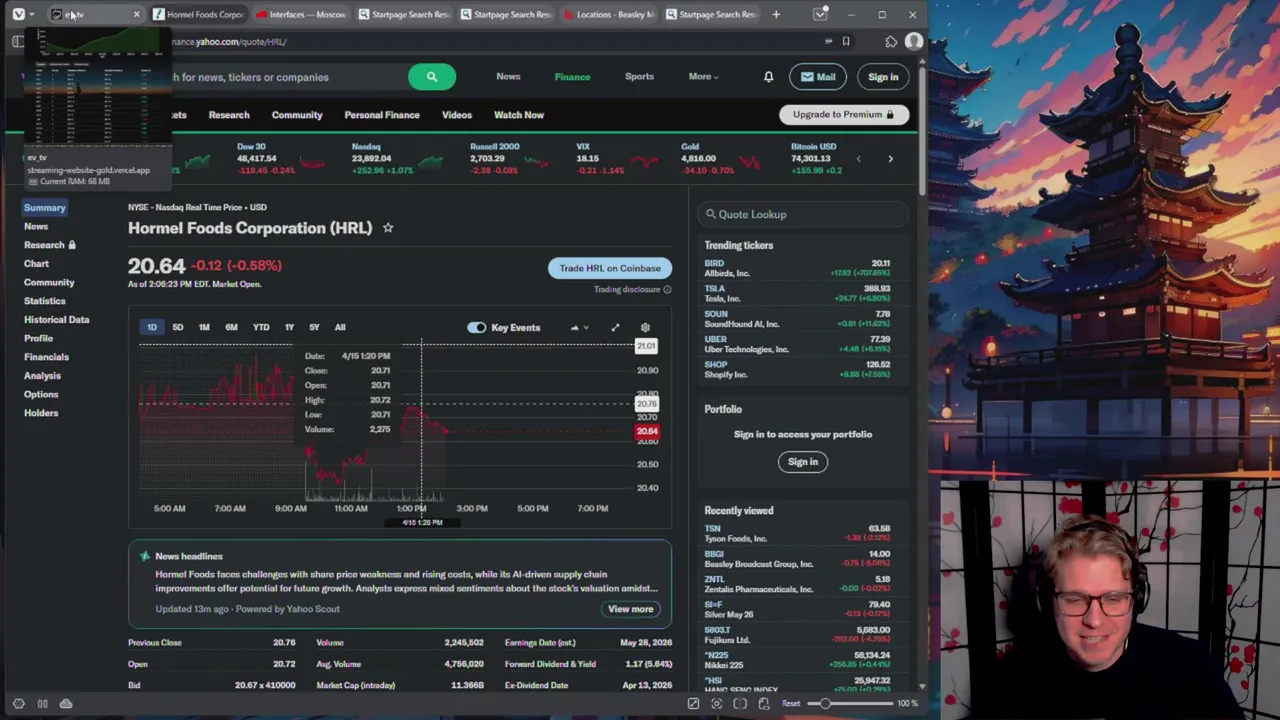The height and width of the screenshot is (720, 1280).
Task: Click the Quote Lookup field
Action: 803,214
